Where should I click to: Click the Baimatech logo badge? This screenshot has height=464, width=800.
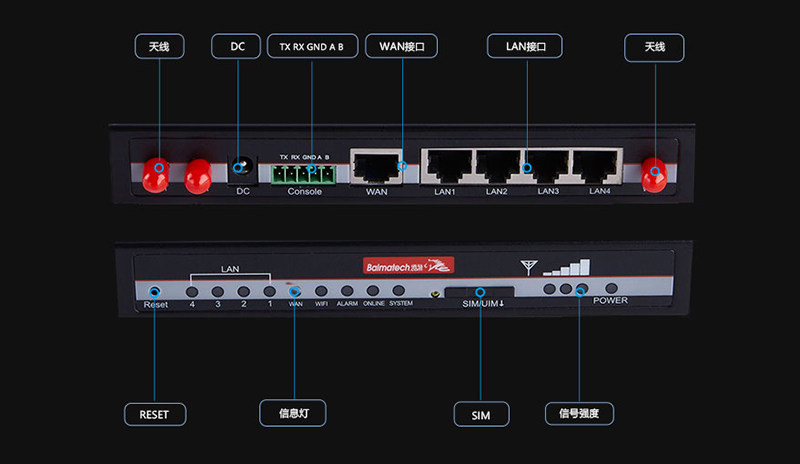point(408,266)
